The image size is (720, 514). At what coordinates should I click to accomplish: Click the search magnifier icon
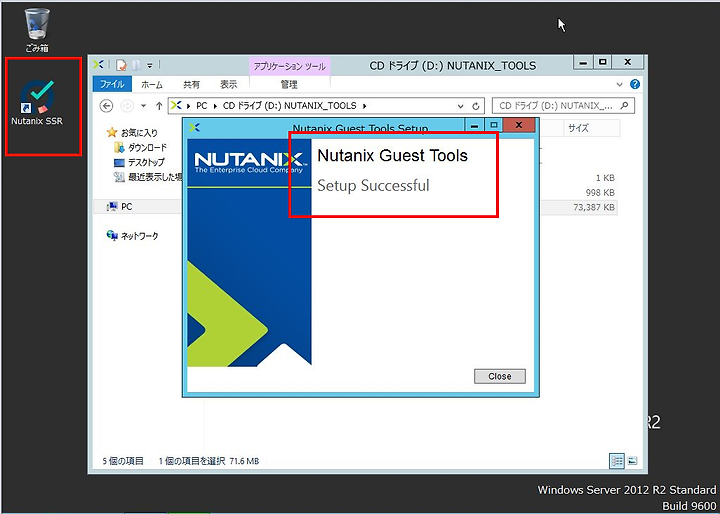pyautogui.click(x=624, y=106)
